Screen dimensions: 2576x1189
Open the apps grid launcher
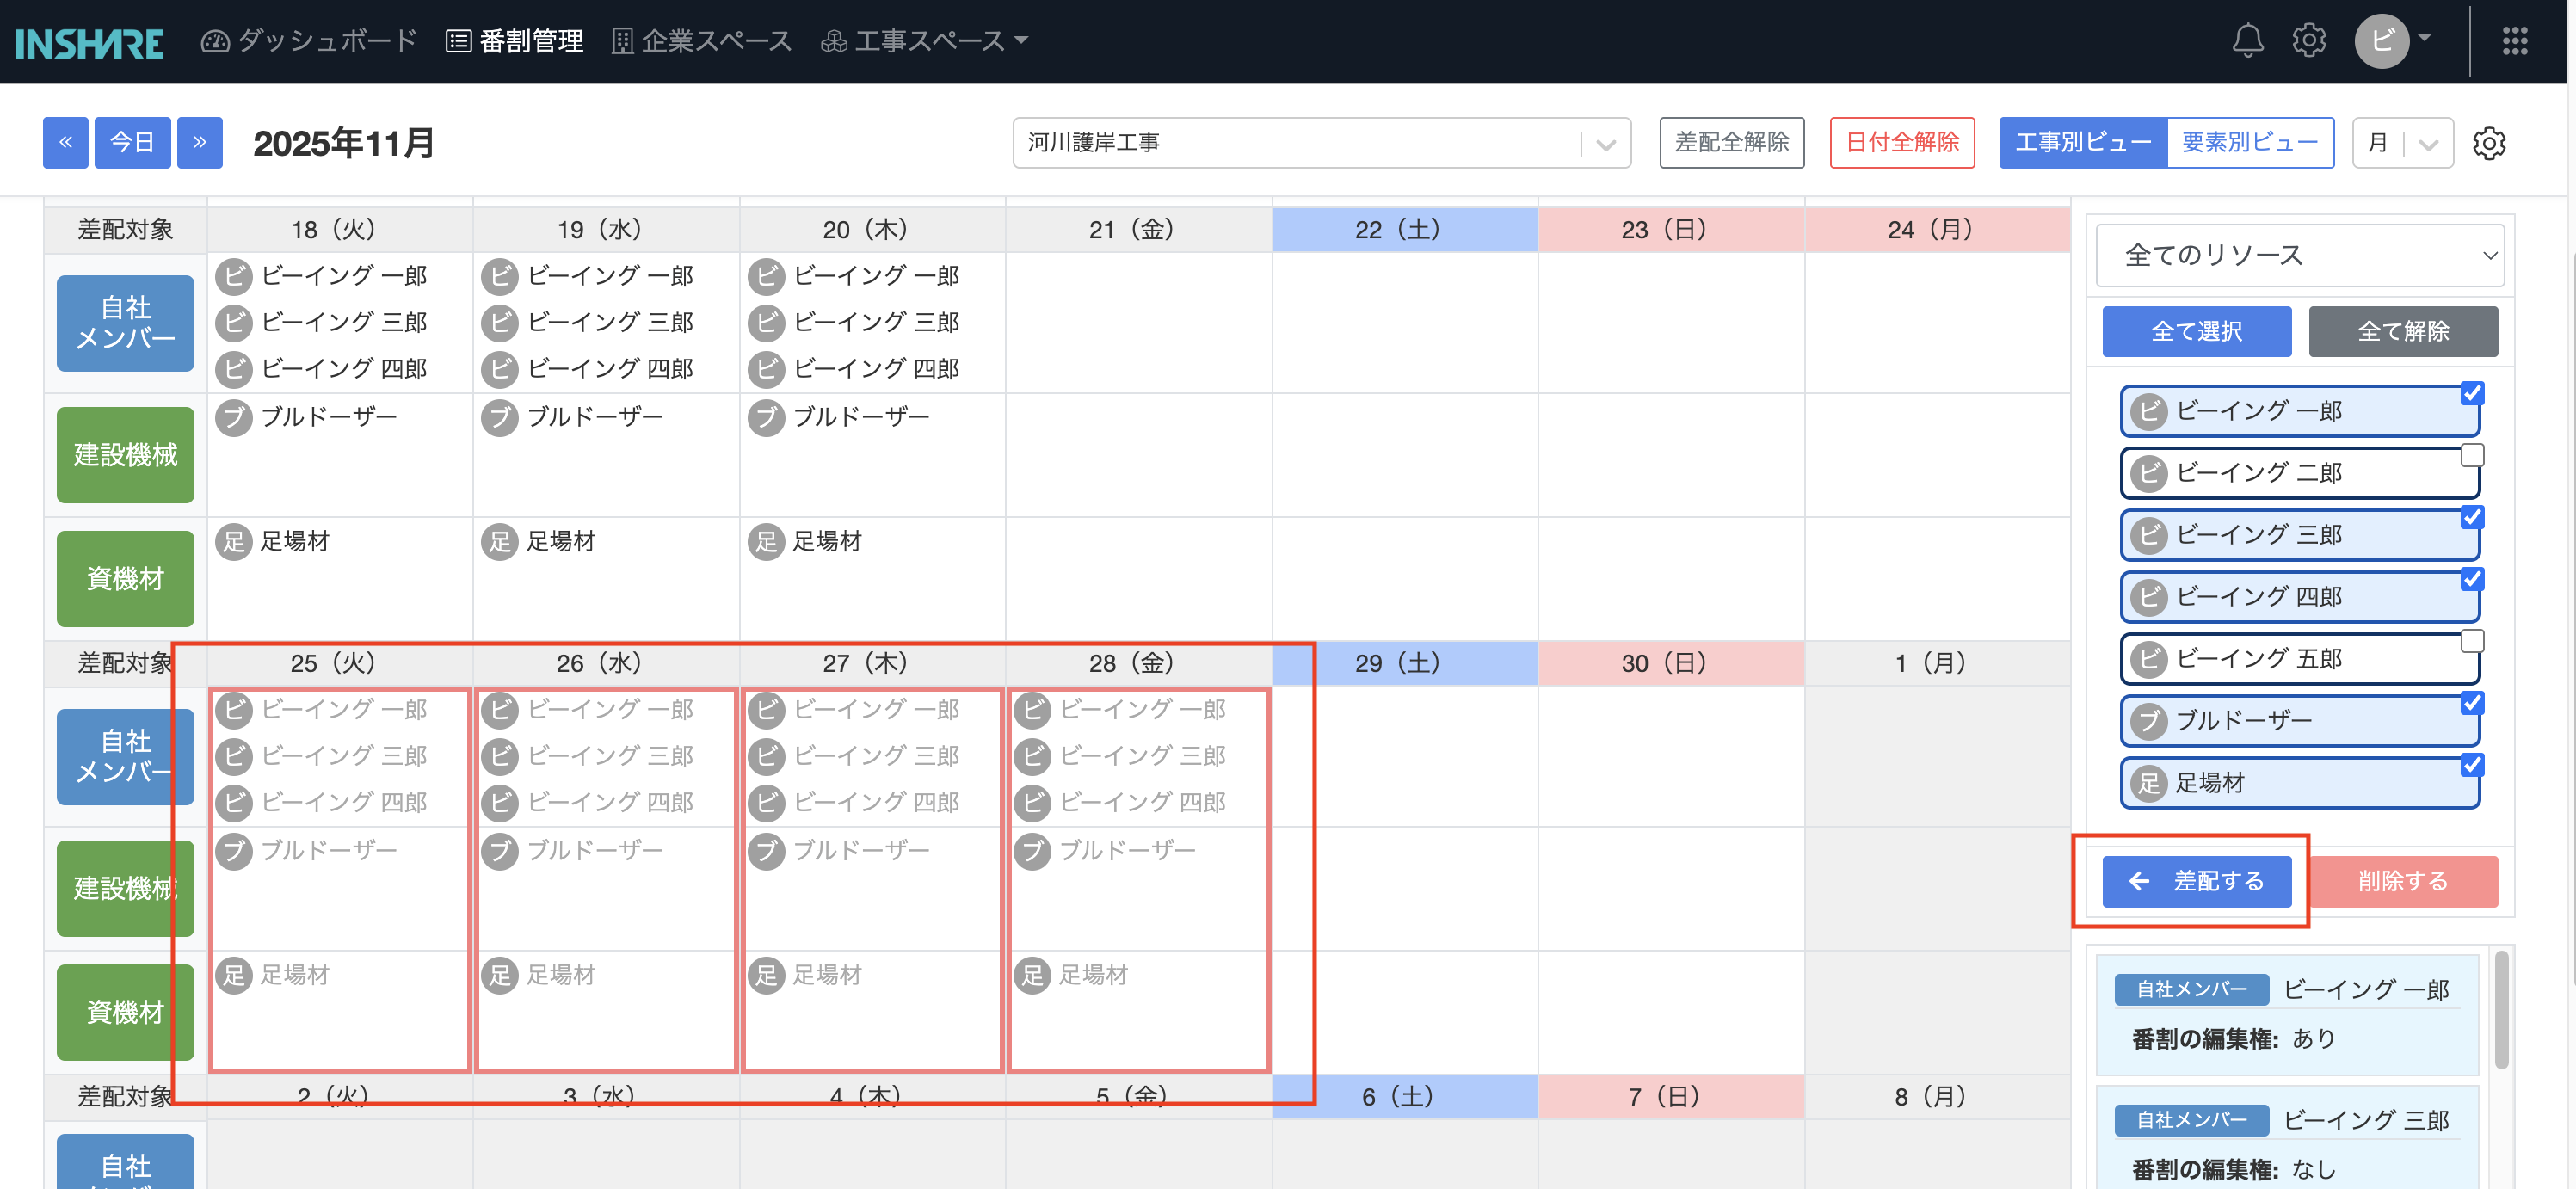[2514, 41]
